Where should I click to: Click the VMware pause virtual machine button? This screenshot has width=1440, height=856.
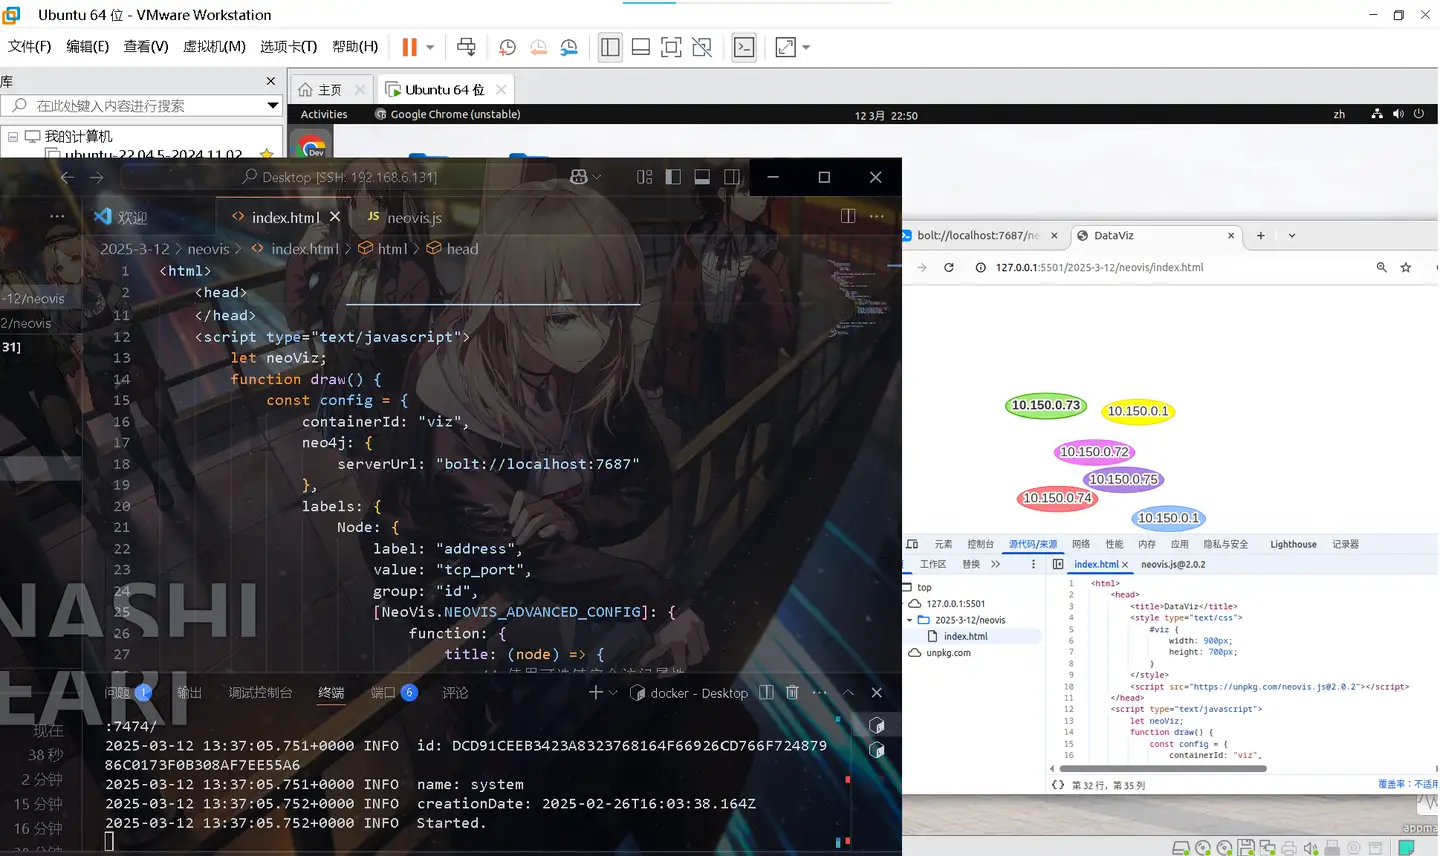[409, 47]
